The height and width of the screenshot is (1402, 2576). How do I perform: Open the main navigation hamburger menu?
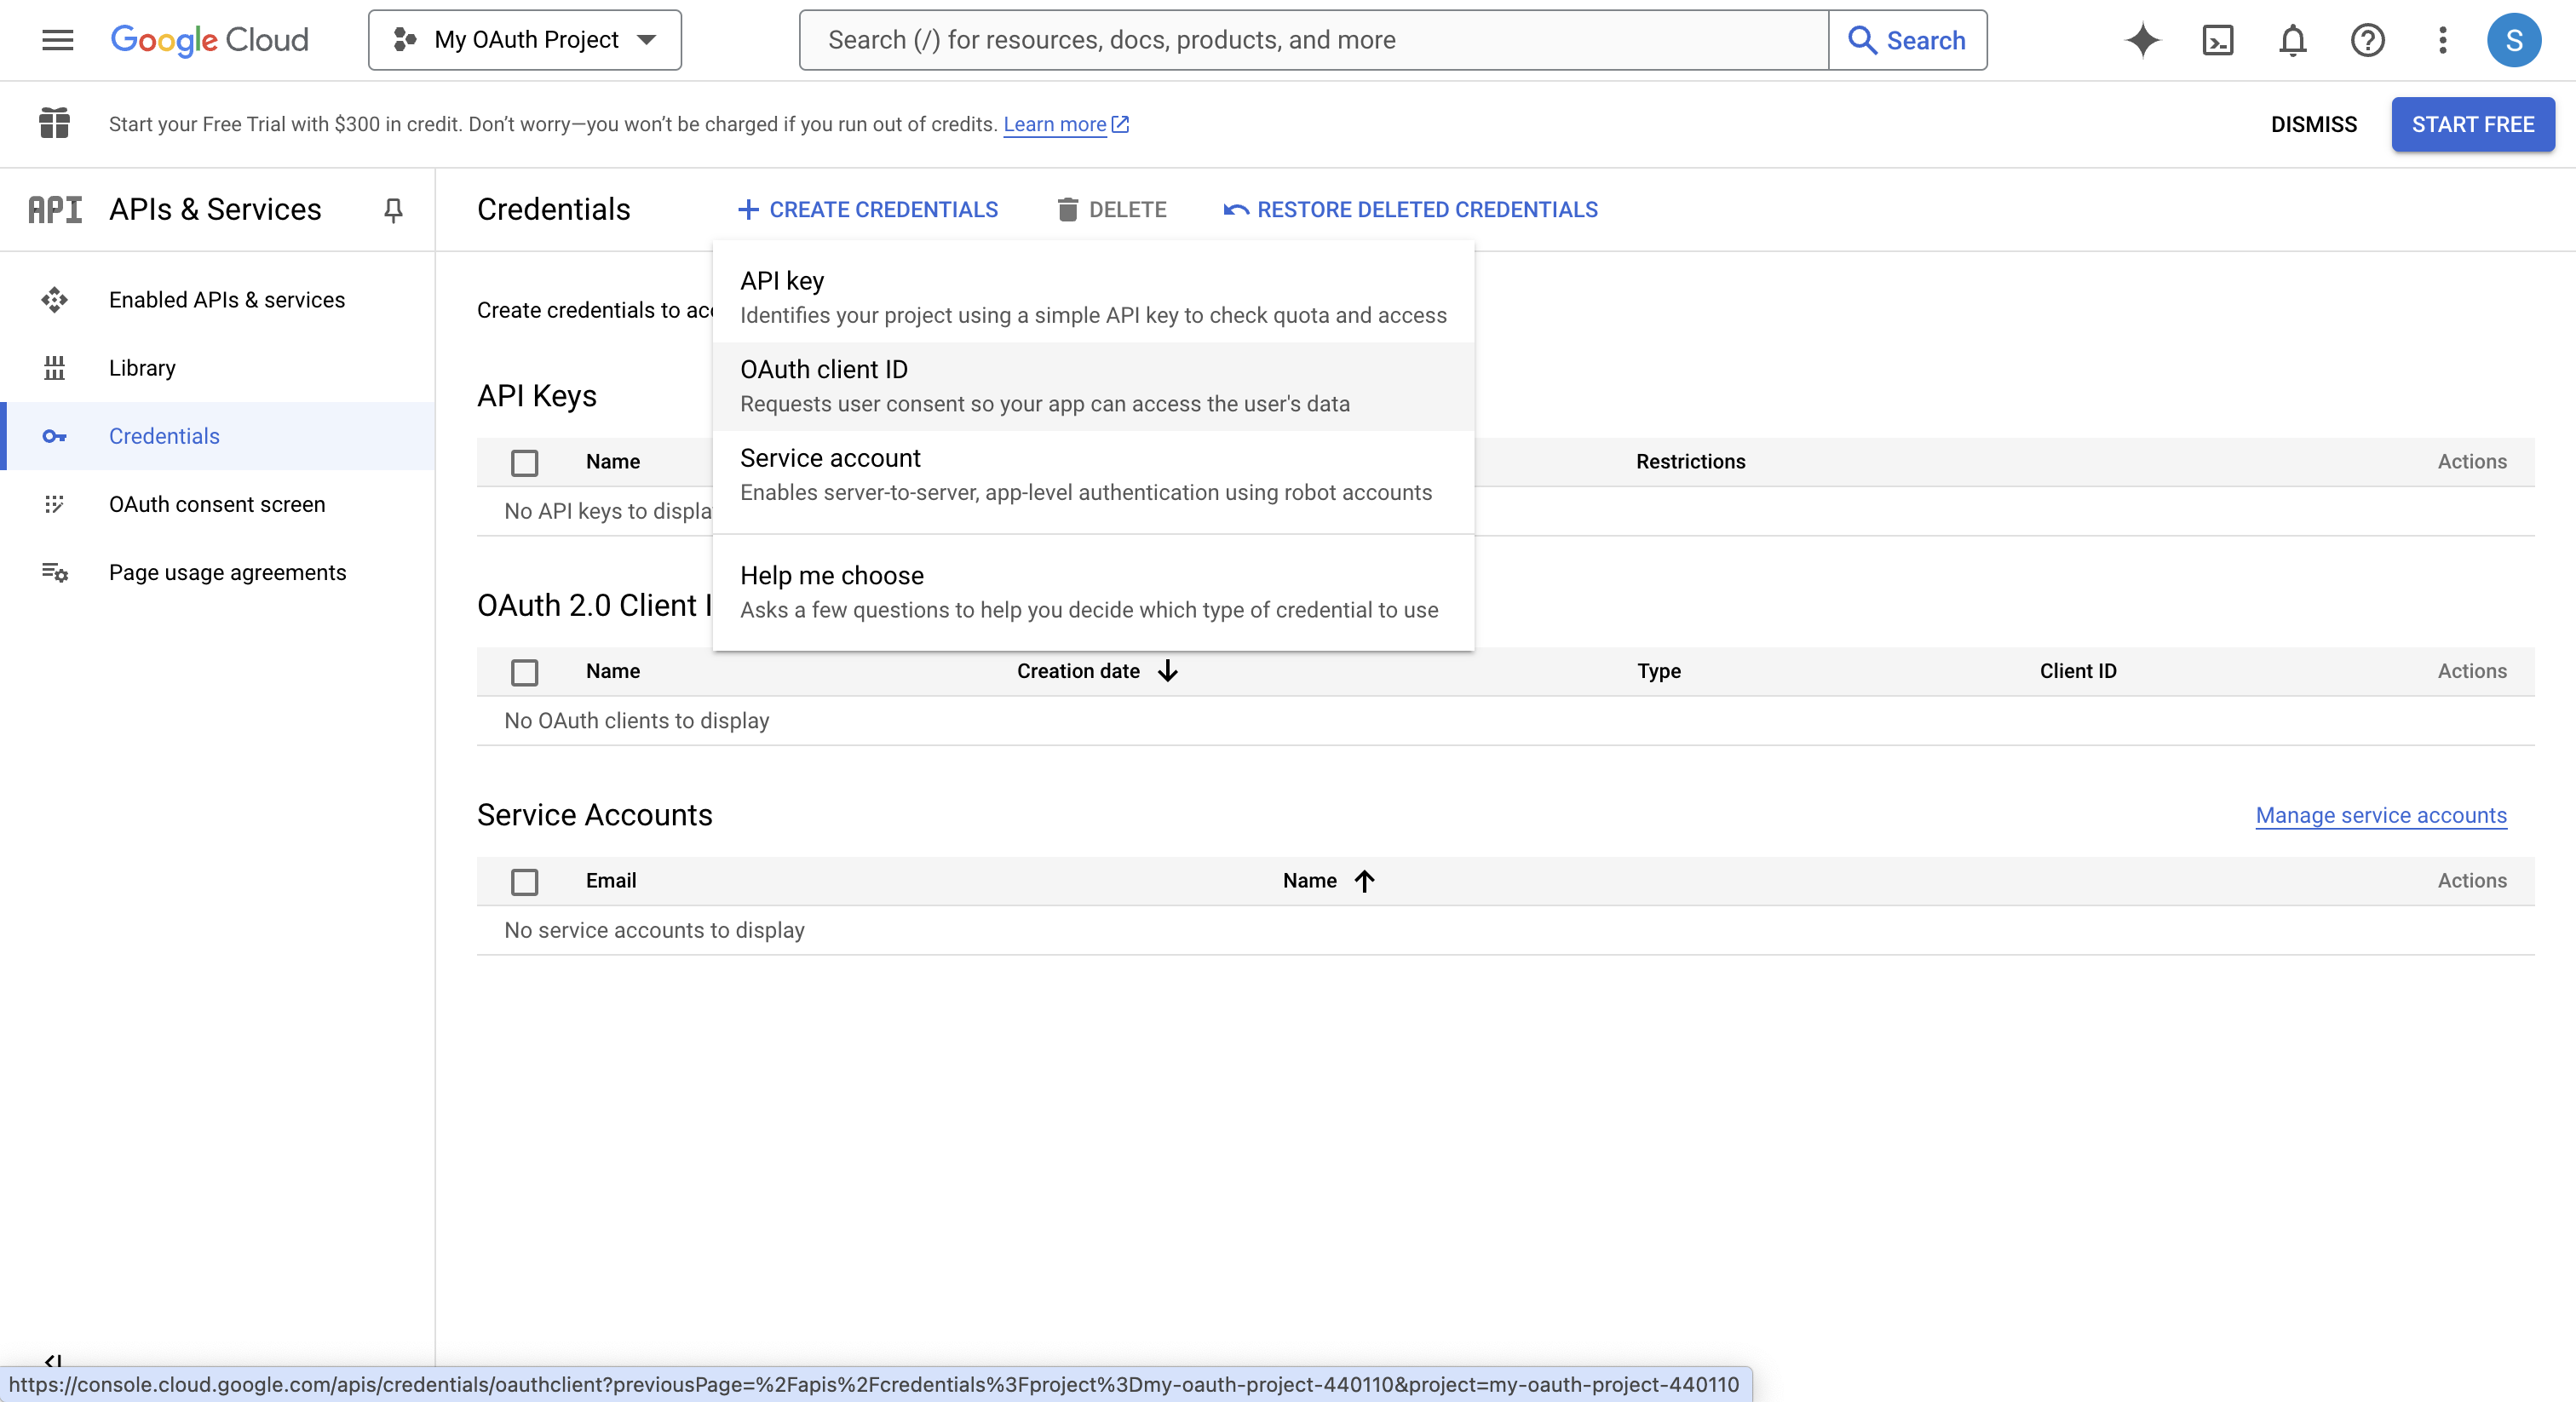click(x=57, y=40)
